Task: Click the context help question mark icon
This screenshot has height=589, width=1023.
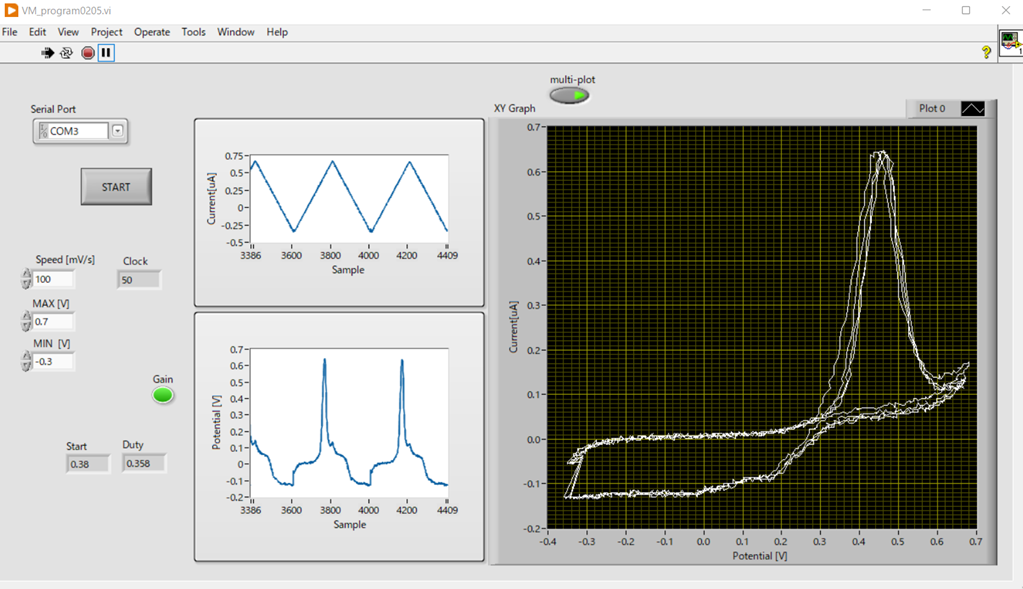Action: click(986, 53)
